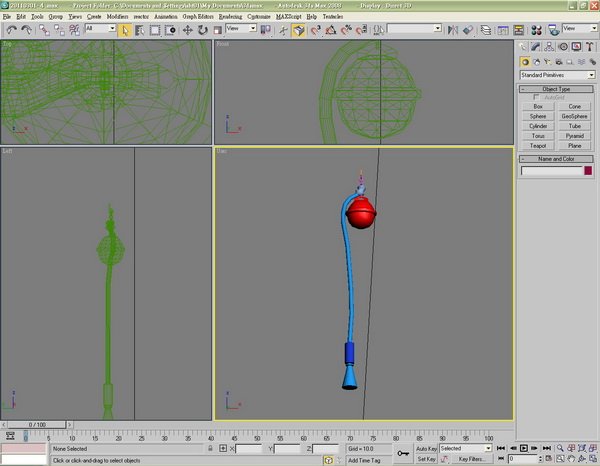The image size is (600, 466).
Task: Click the Redo arrow in the toolbar
Action: 26,30
